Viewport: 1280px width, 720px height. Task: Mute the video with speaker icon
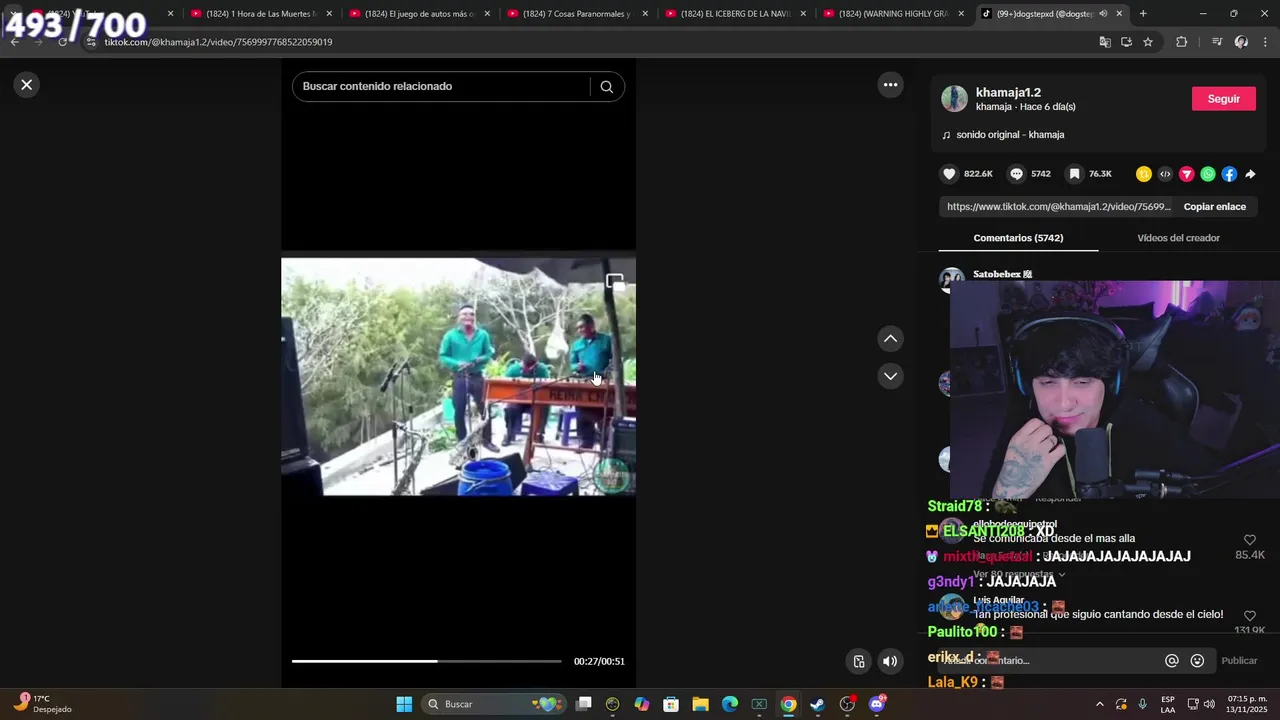pyautogui.click(x=889, y=661)
